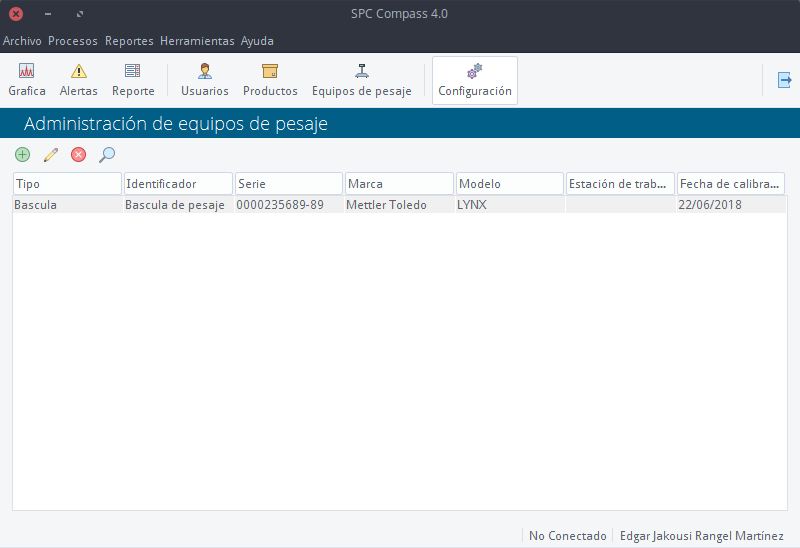This screenshot has height=548, width=800.
Task: Sort by the Serie column header
Action: coord(289,184)
